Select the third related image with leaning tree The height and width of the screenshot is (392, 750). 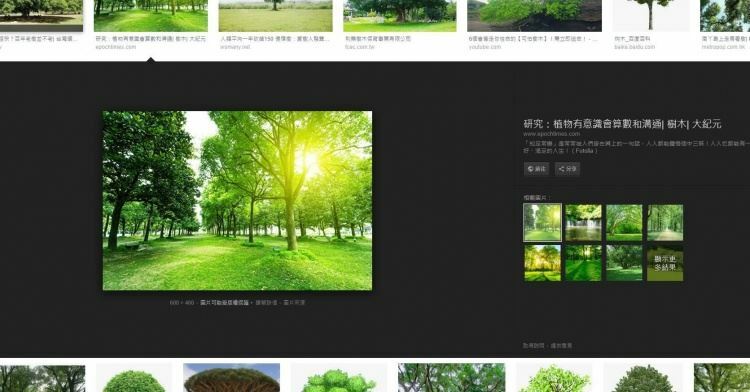click(x=624, y=222)
